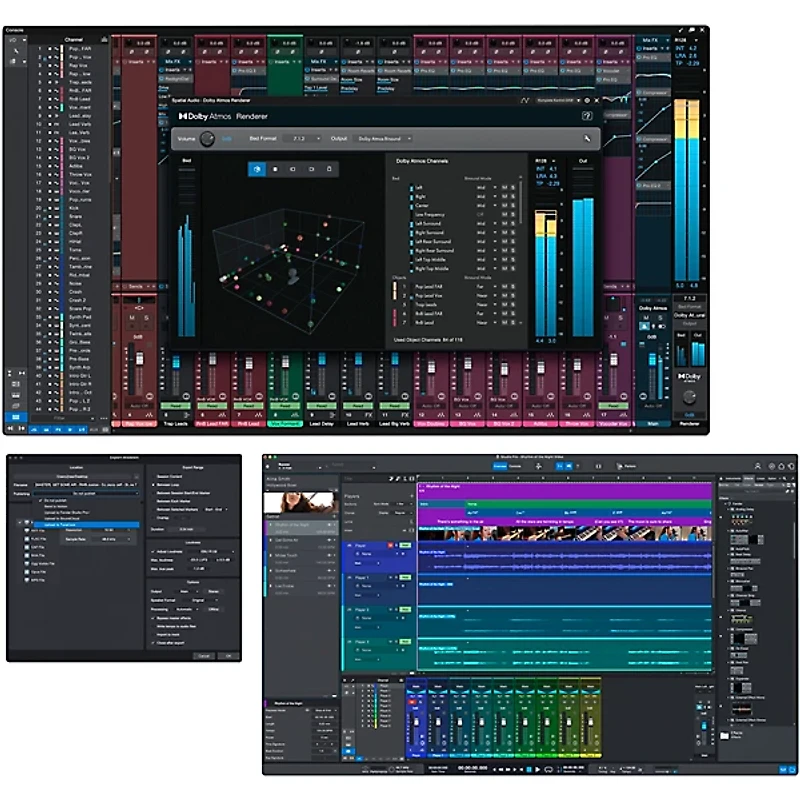Mute the Lead Delay channel in the mixer
This screenshot has width=800, height=800.
coord(310,417)
